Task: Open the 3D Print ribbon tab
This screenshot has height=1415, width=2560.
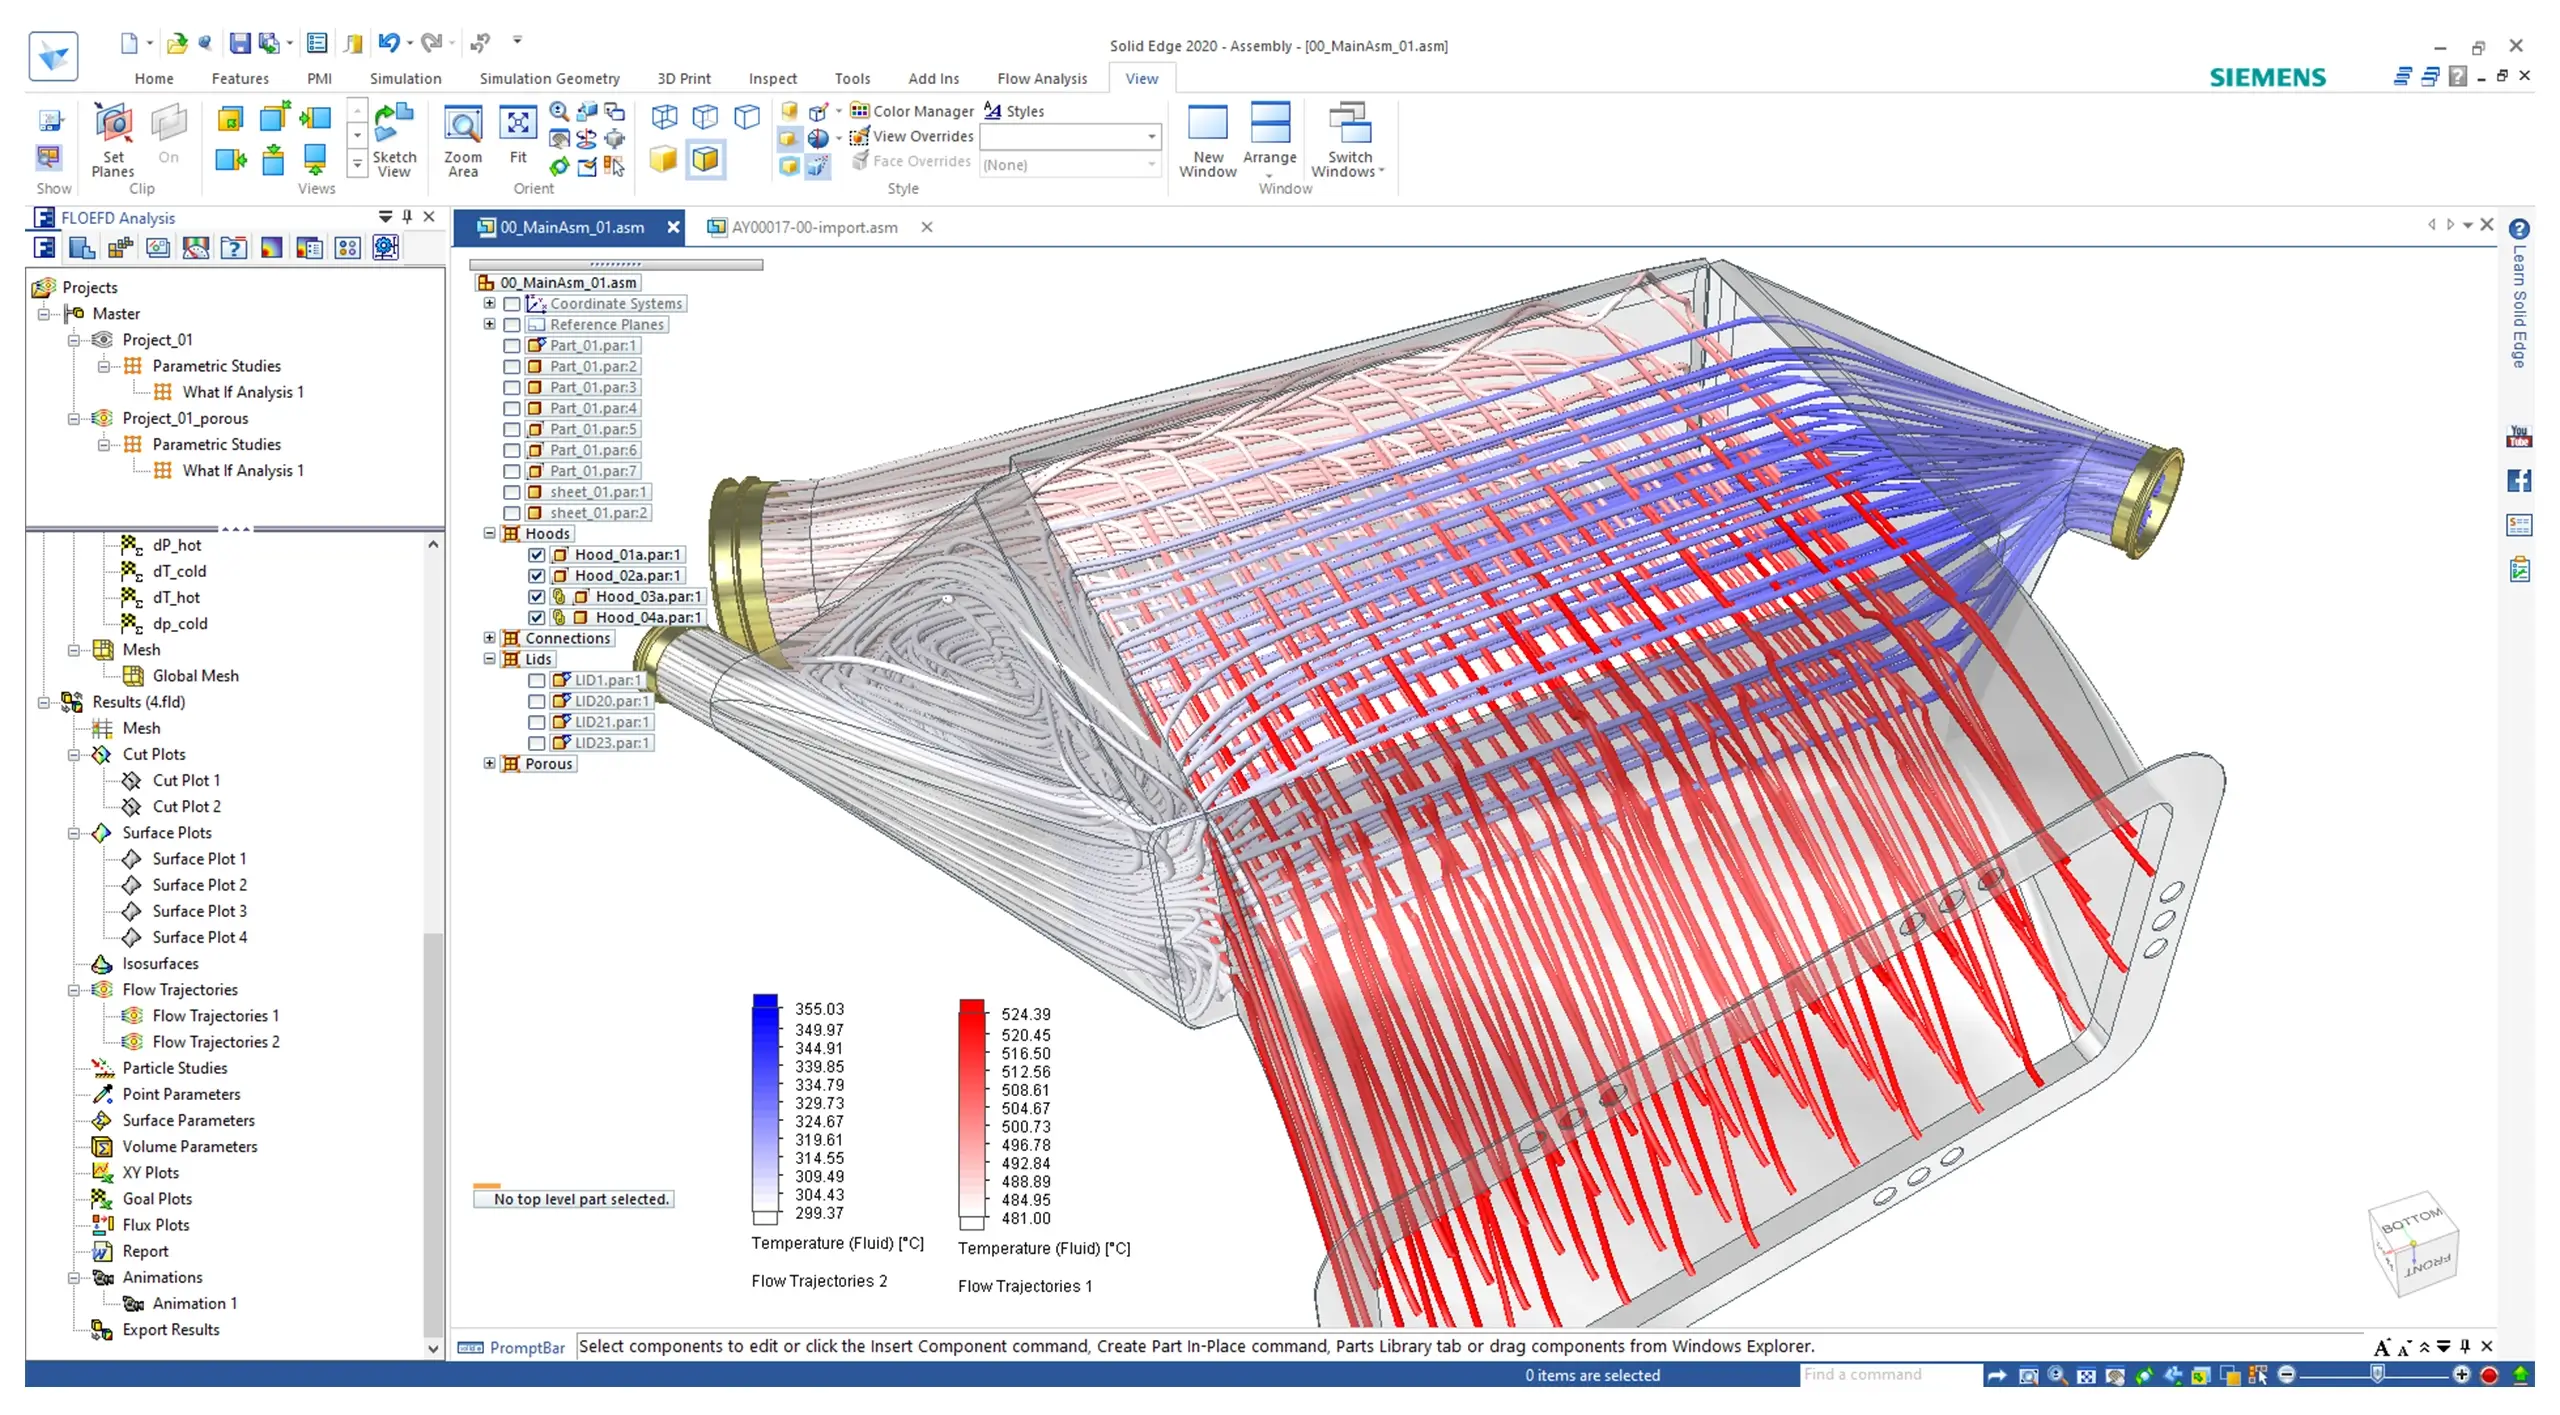Action: [x=684, y=78]
